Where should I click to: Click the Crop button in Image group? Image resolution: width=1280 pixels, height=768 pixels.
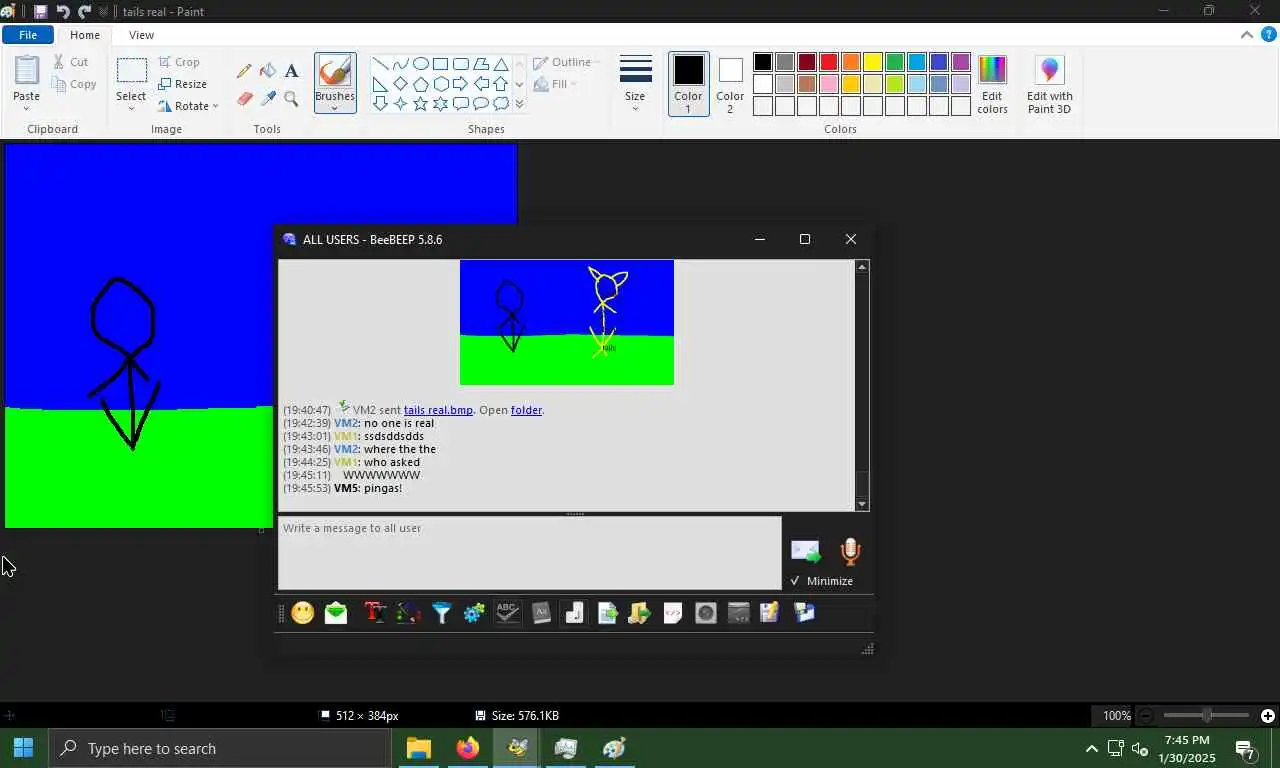pyautogui.click(x=179, y=62)
